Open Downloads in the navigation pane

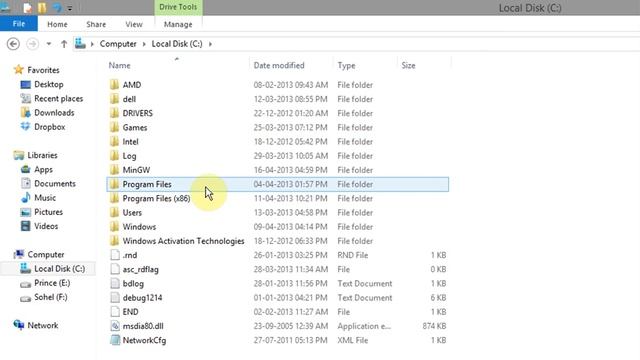pyautogui.click(x=54, y=113)
